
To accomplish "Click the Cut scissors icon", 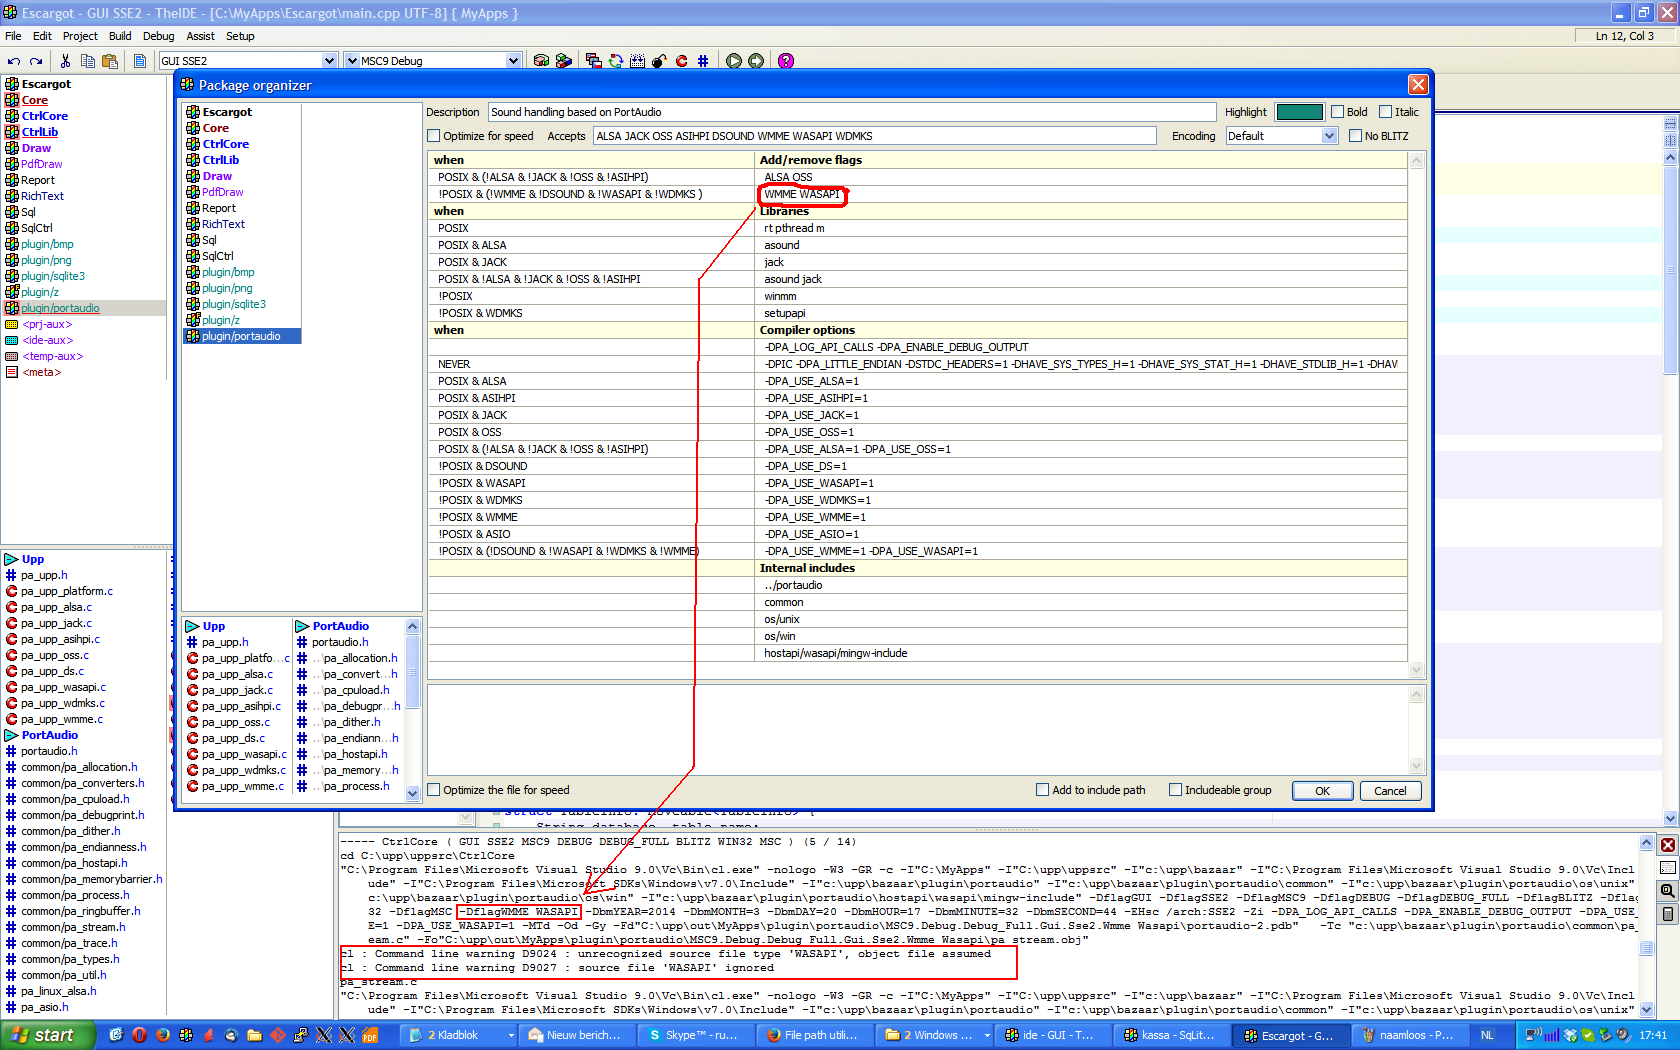I will pyautogui.click(x=65, y=61).
